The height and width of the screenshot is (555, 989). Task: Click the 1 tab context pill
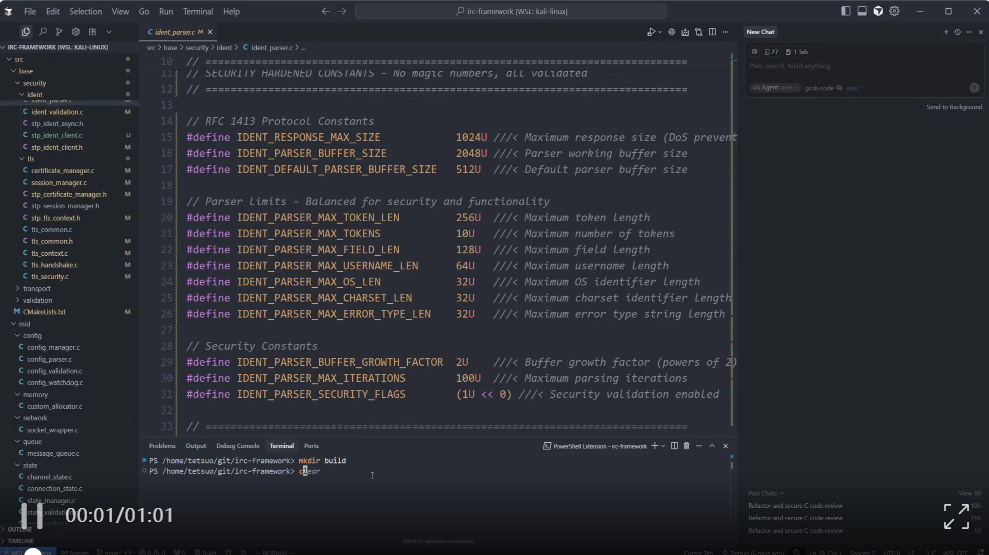[797, 52]
